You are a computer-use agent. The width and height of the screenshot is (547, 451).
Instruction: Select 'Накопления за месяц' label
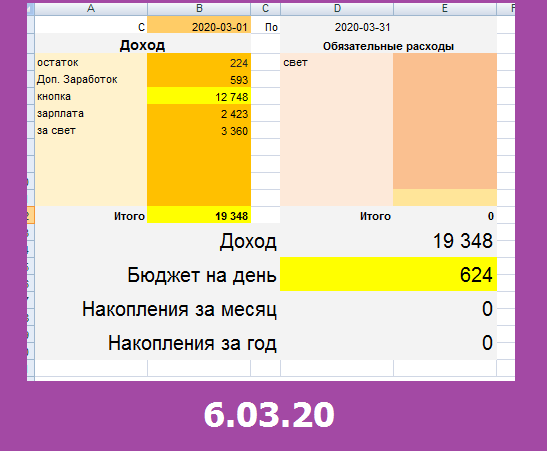[180, 309]
